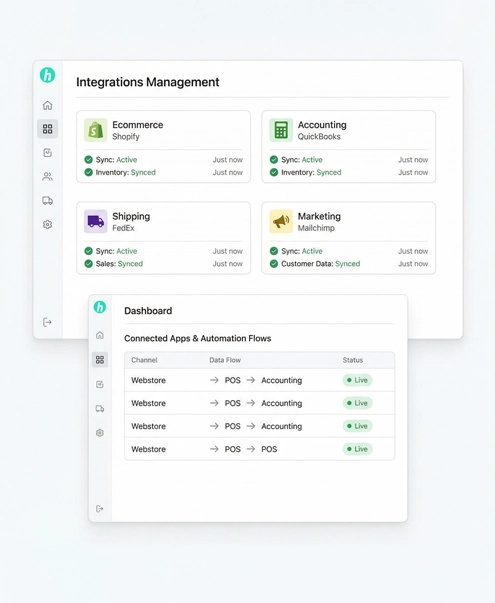Click the final POS in last table row
495x603 pixels.
[x=269, y=449]
